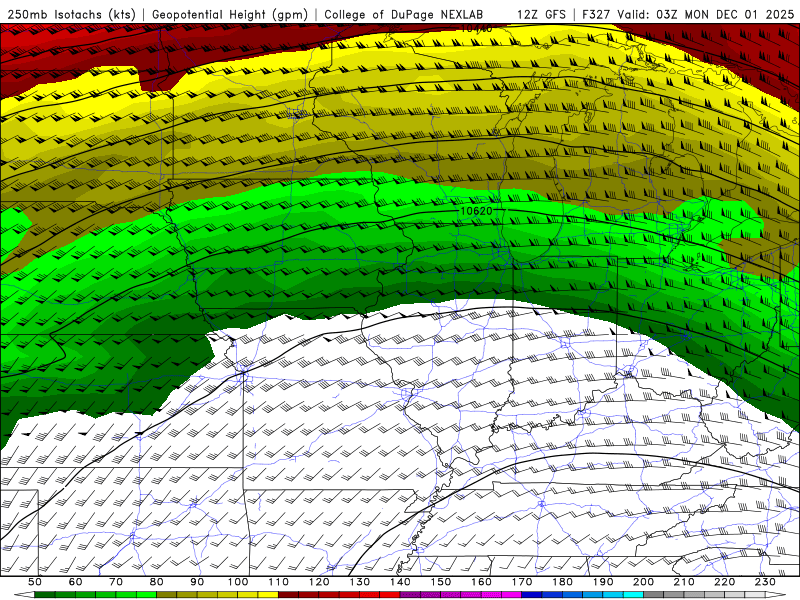800x600 pixels.
Task: Click the color scale value 200
Action: pos(644,582)
